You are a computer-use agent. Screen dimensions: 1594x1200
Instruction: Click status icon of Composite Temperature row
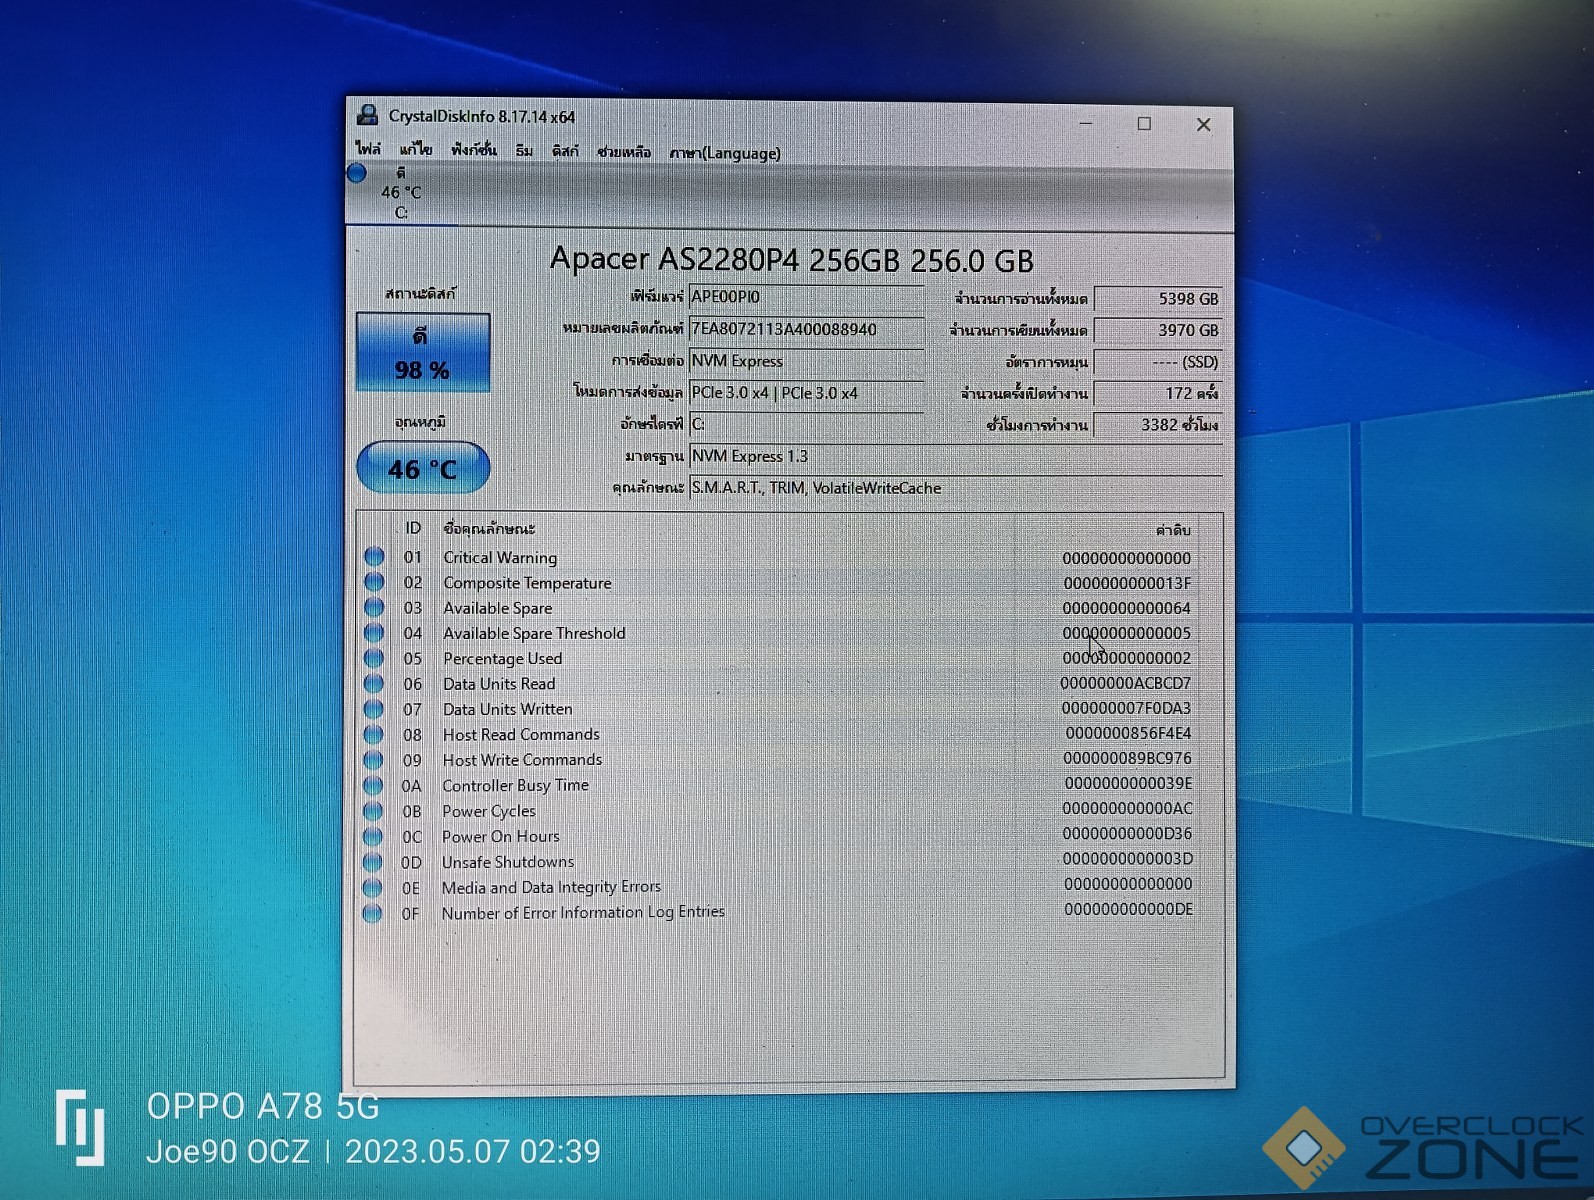pos(374,581)
